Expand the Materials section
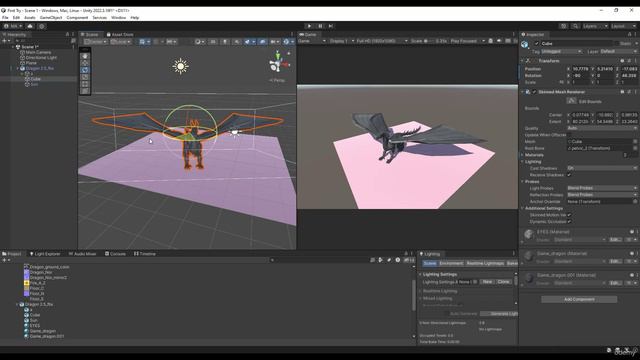 point(522,155)
